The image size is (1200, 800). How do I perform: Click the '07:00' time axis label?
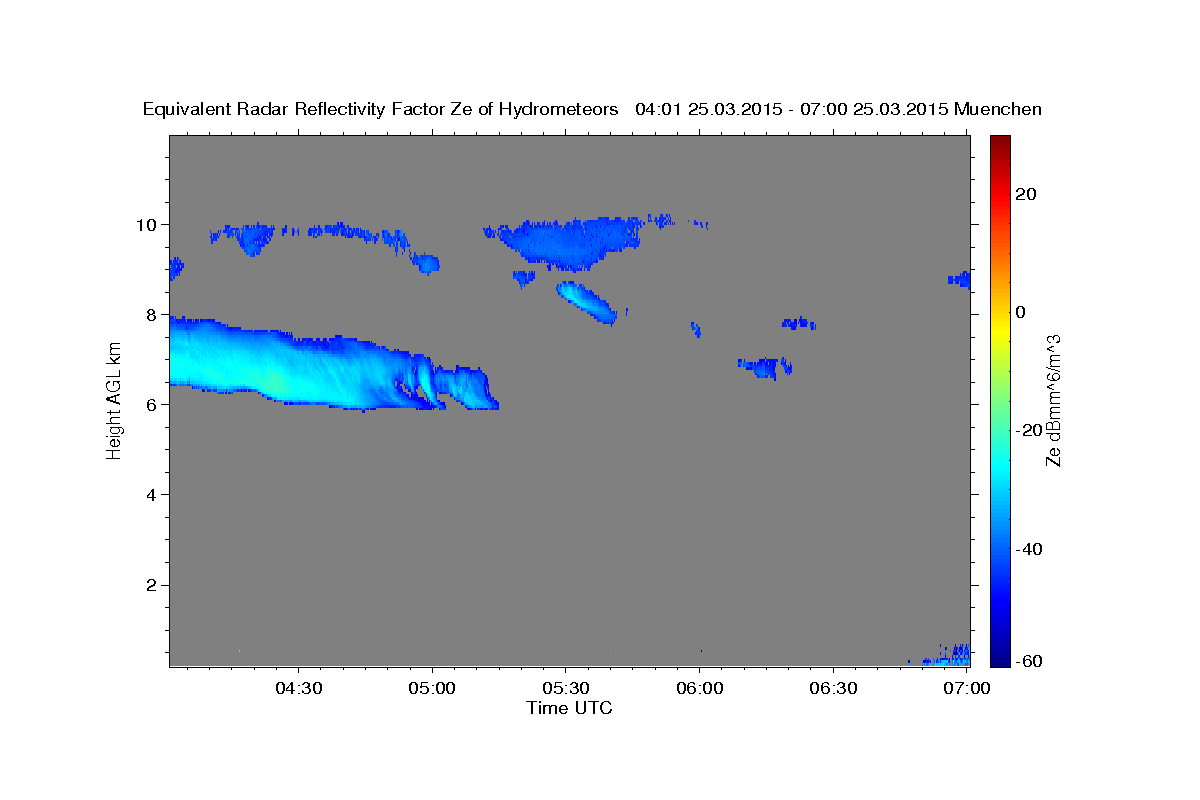point(967,688)
